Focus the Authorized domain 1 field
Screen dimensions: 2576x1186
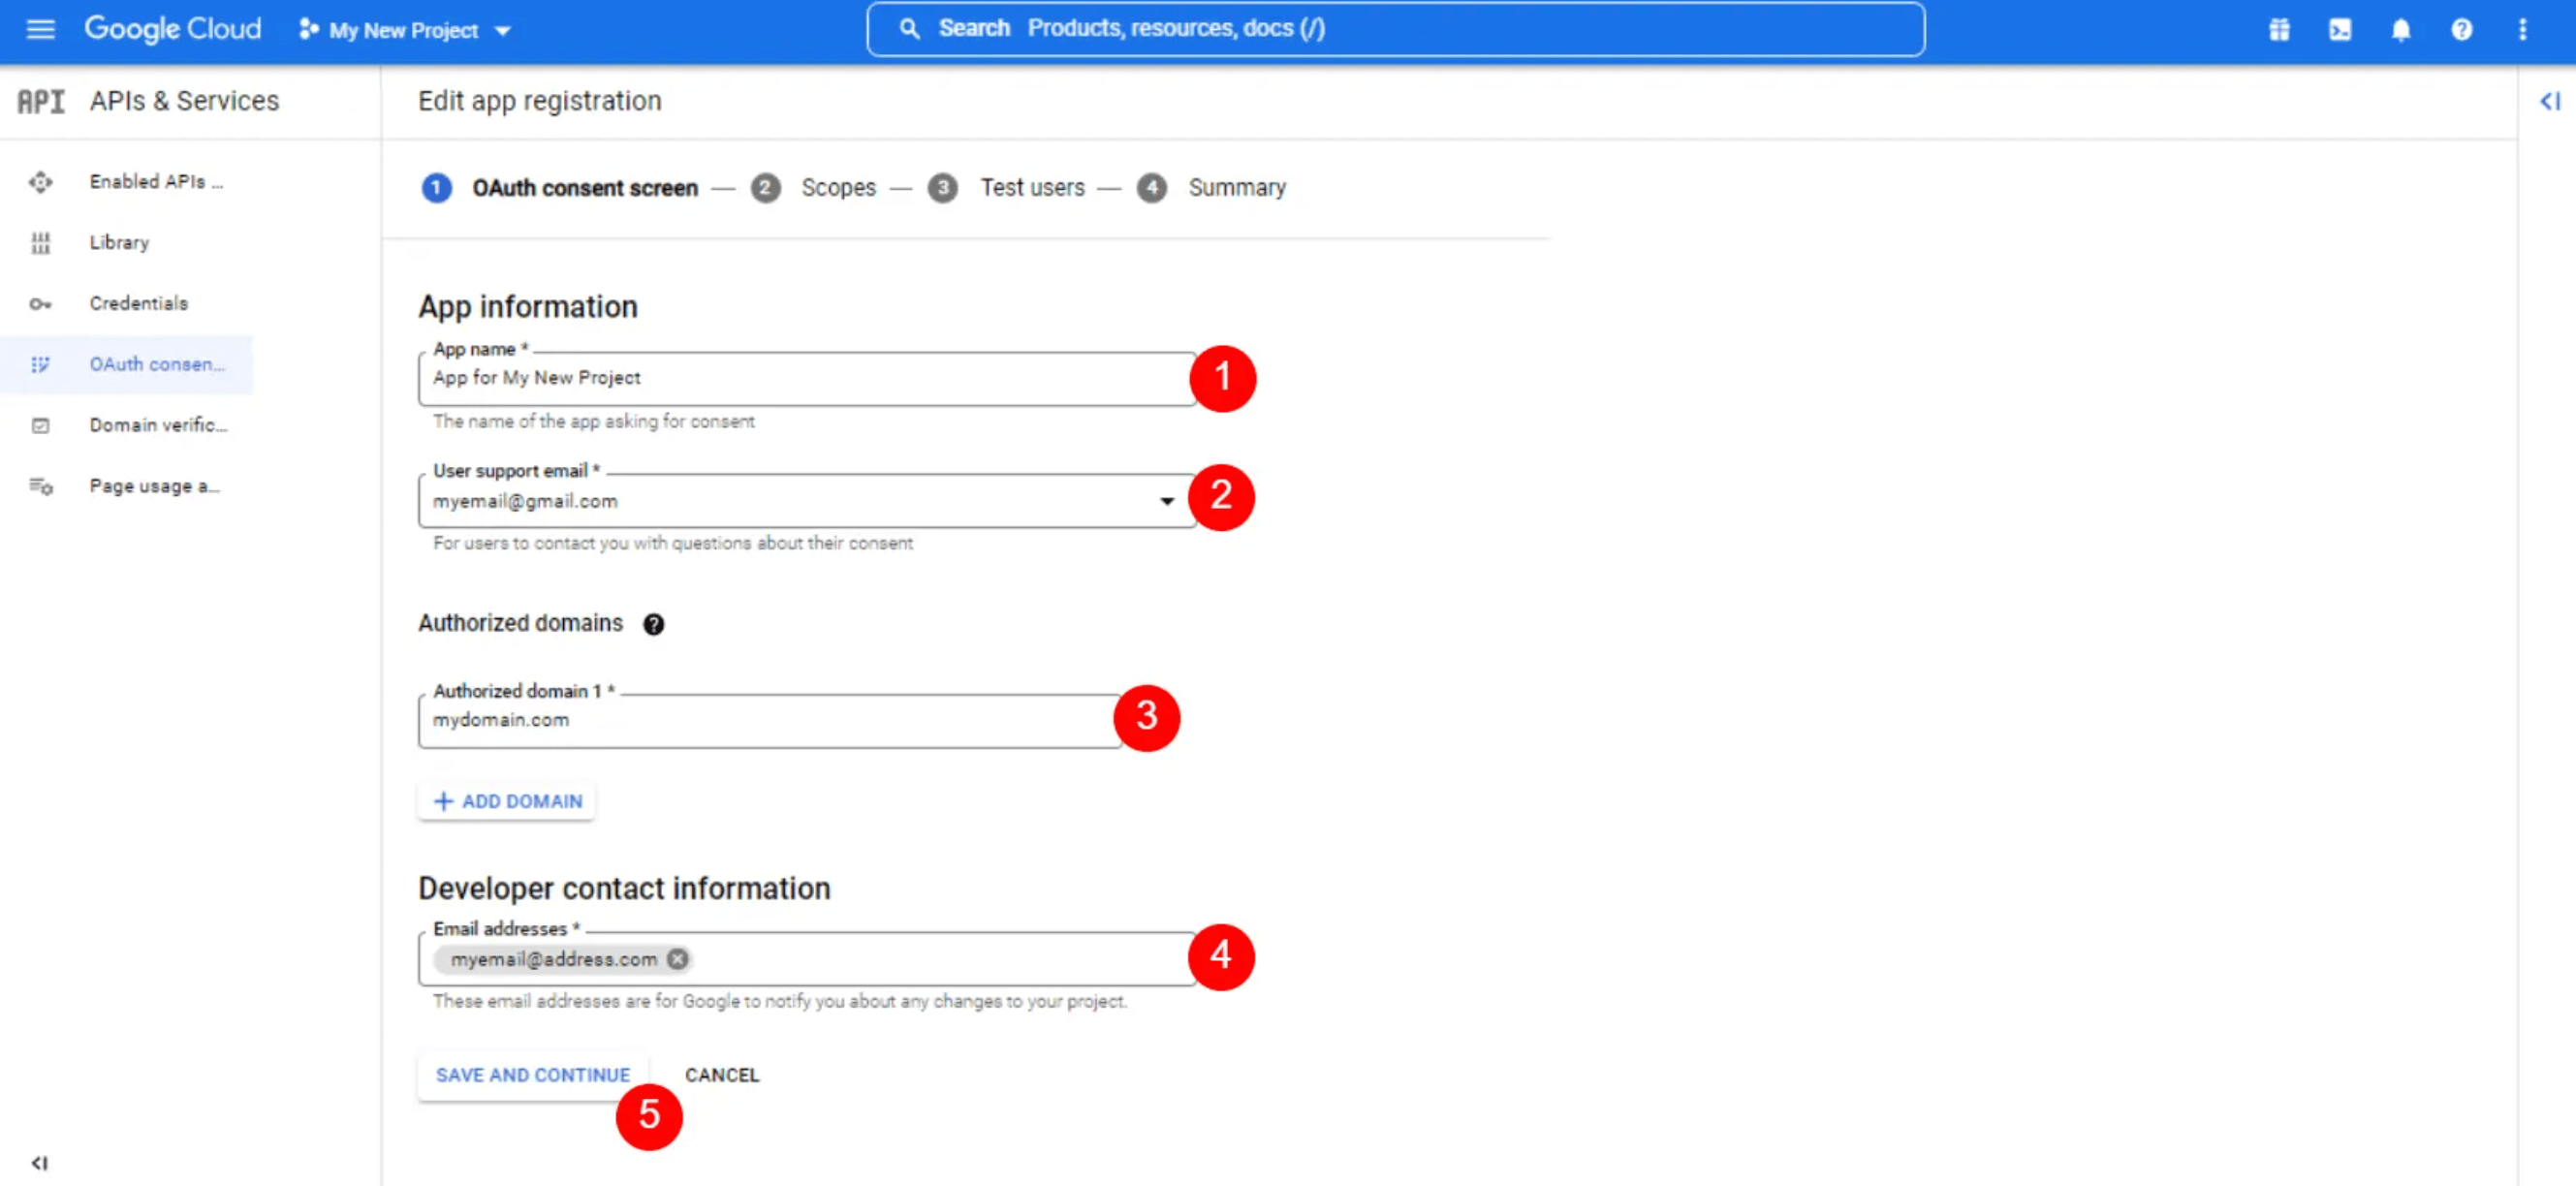coord(769,720)
